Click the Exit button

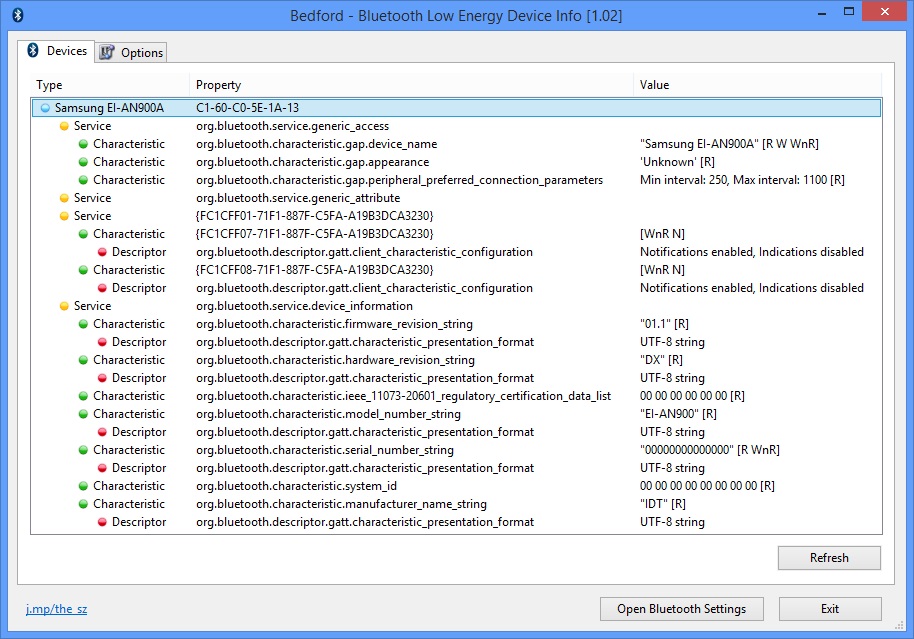(x=829, y=609)
